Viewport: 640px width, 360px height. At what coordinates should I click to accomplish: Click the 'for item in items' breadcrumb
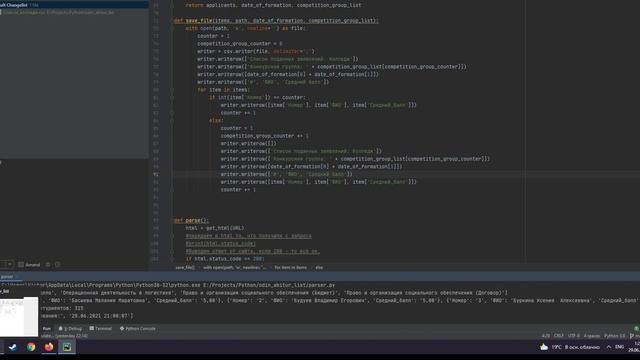pyautogui.click(x=290, y=268)
